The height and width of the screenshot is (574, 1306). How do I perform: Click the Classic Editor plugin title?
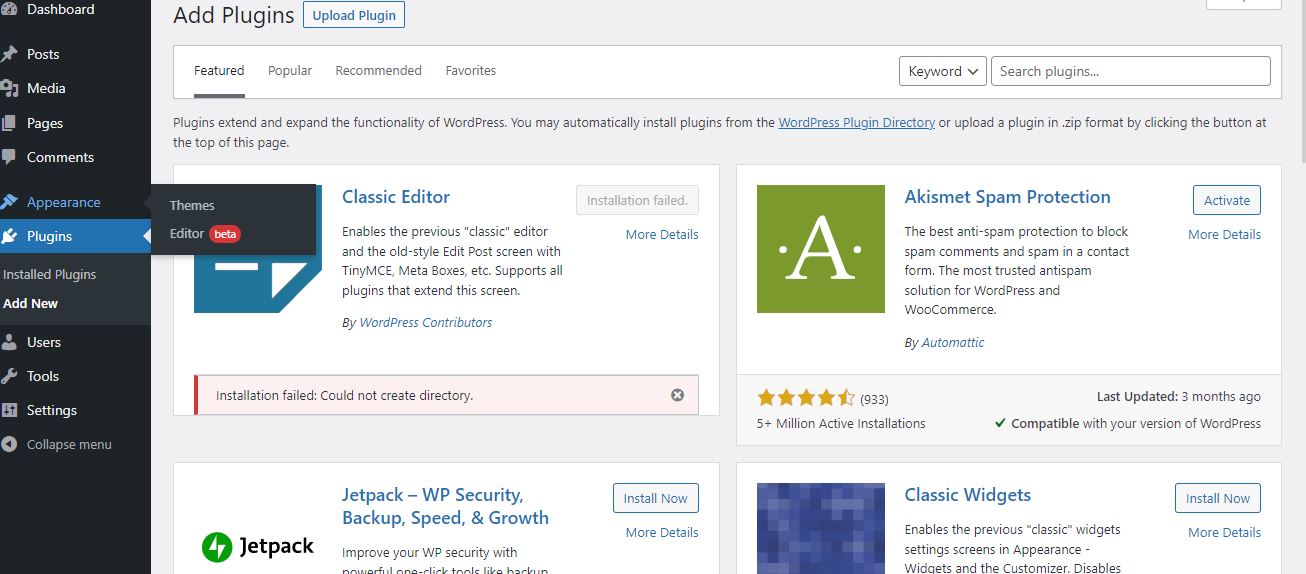(x=396, y=197)
